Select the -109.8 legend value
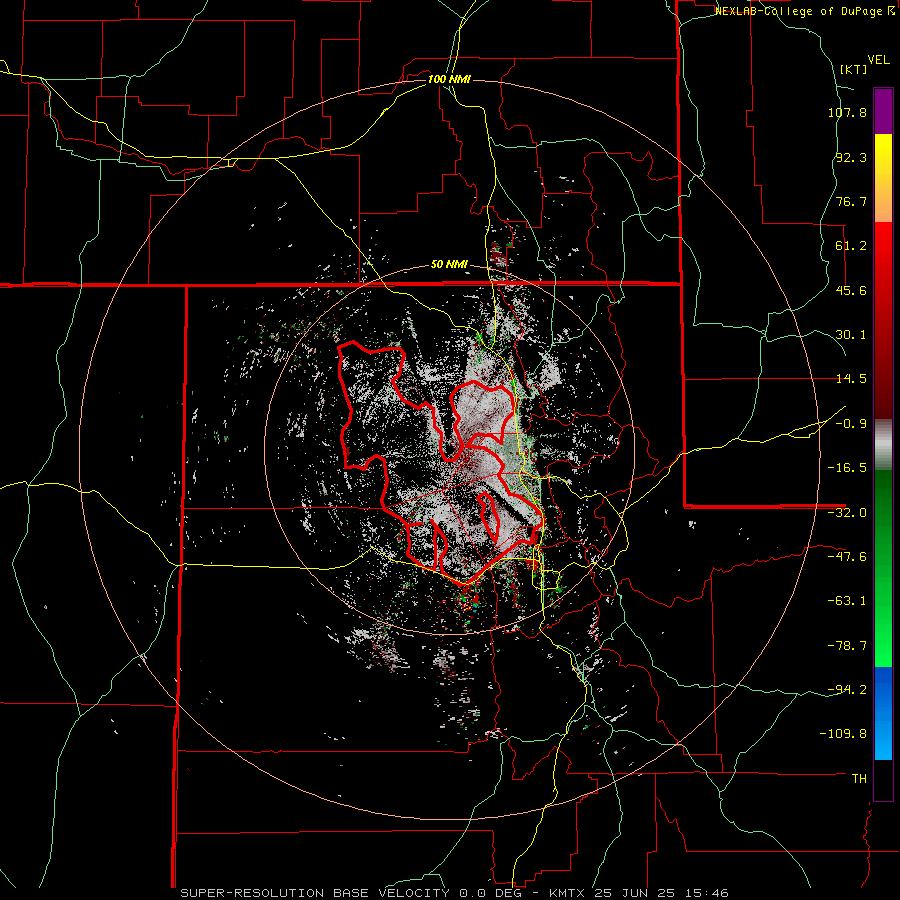The width and height of the screenshot is (900, 900). click(x=844, y=734)
